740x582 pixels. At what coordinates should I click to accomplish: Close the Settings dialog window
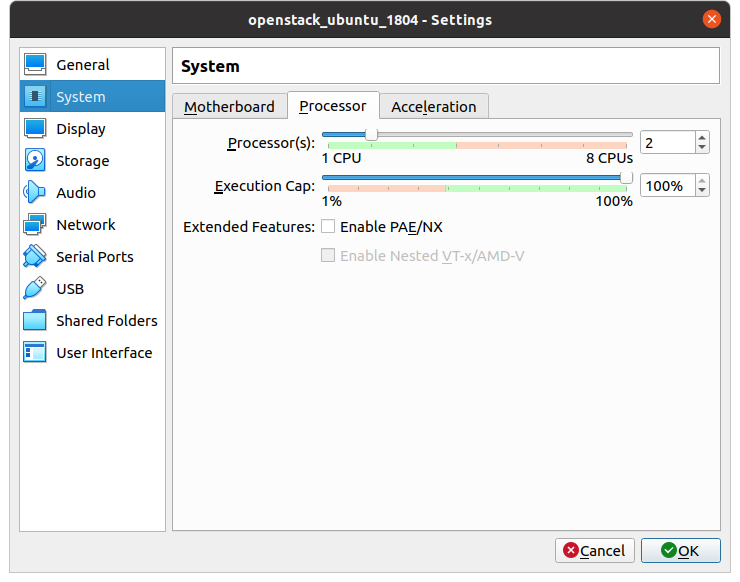pyautogui.click(x=711, y=19)
